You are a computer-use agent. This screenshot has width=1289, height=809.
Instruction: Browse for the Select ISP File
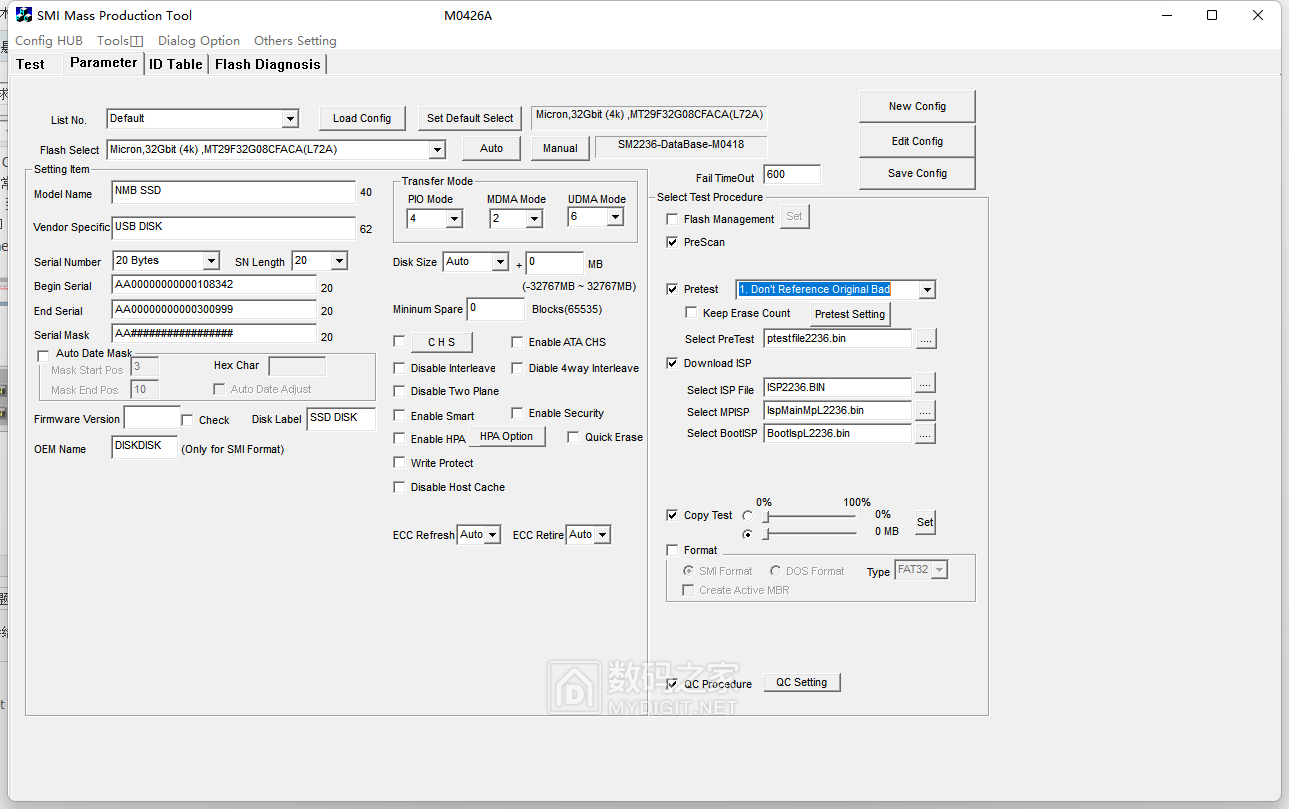925,385
